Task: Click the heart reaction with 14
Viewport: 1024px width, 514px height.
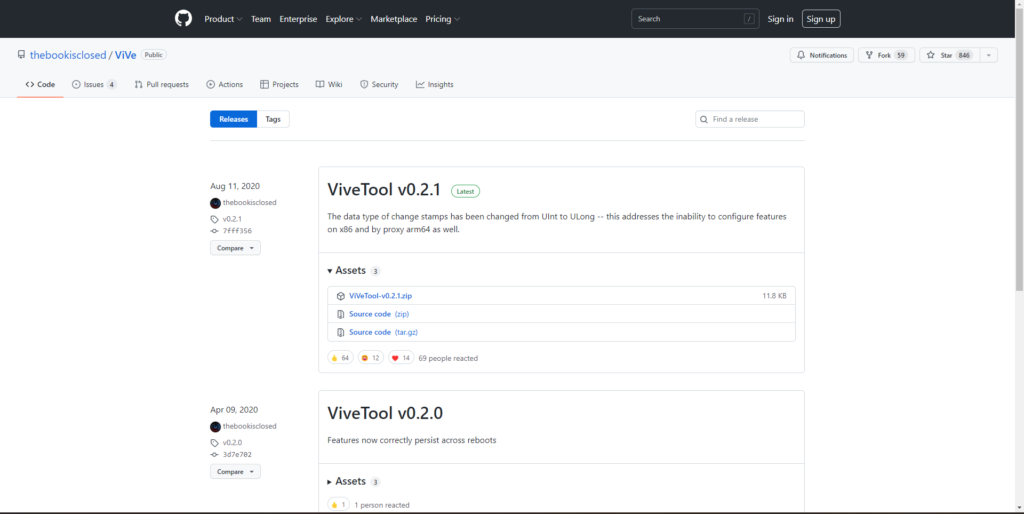Action: coord(401,358)
